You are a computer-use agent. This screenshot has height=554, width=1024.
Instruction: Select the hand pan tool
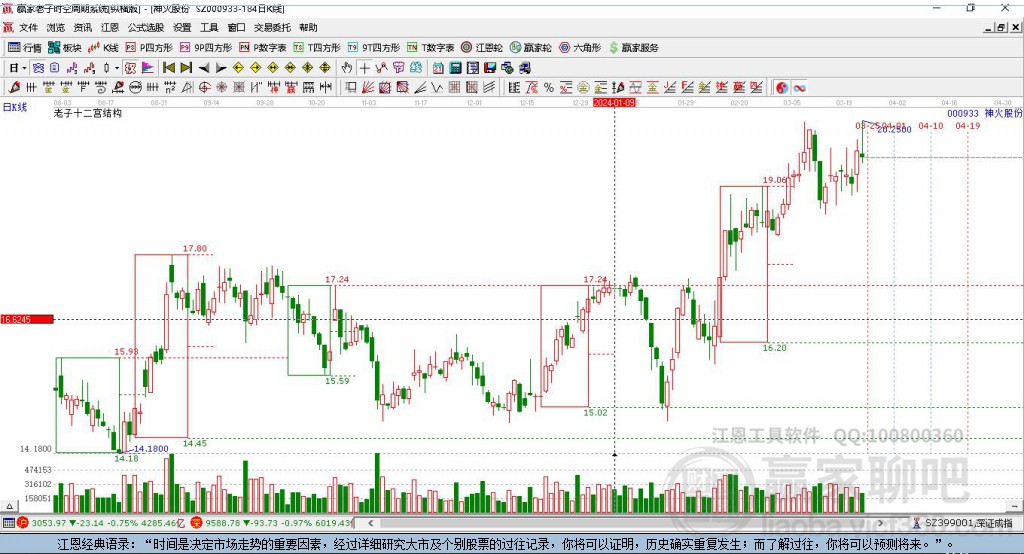(347, 68)
